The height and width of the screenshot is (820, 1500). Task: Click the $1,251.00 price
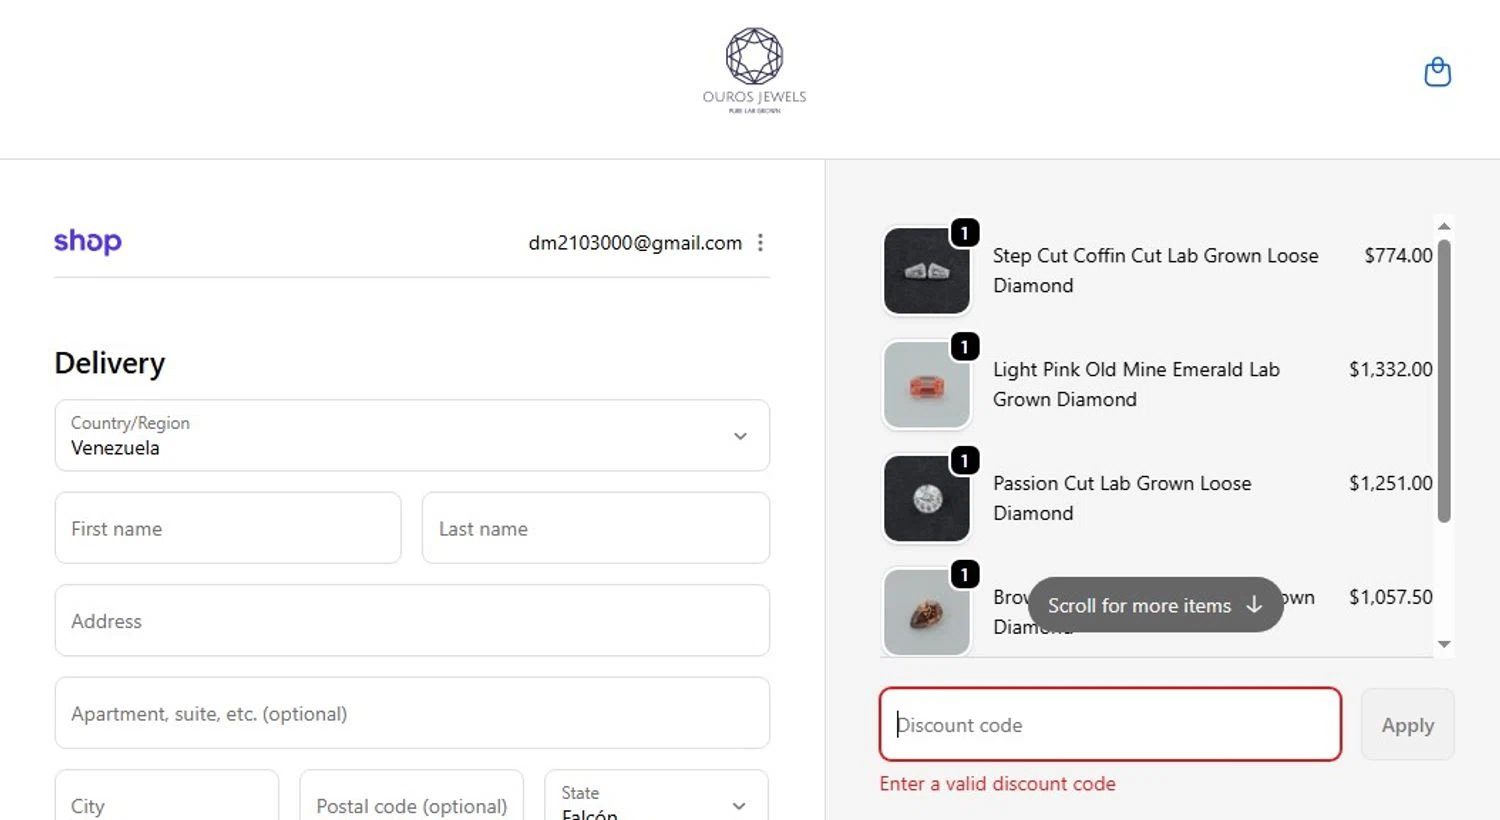pyautogui.click(x=1390, y=483)
